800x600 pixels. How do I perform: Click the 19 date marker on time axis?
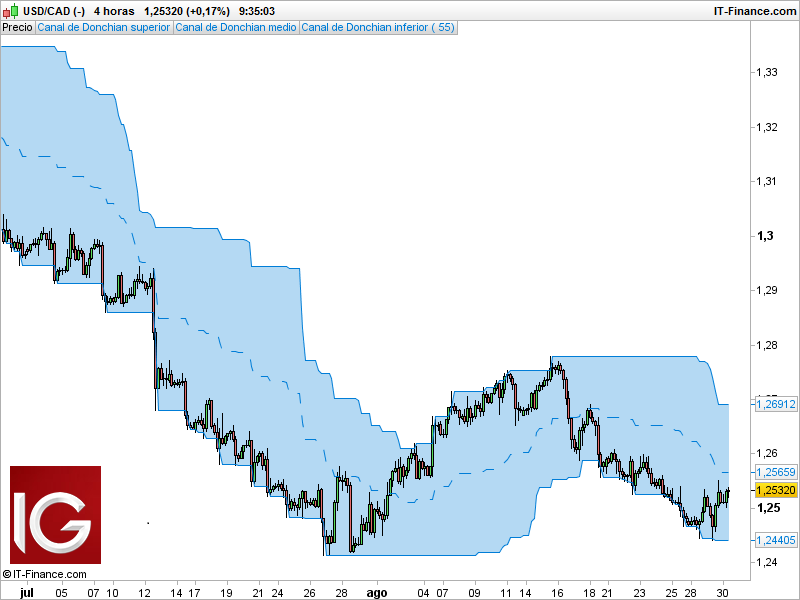click(226, 593)
